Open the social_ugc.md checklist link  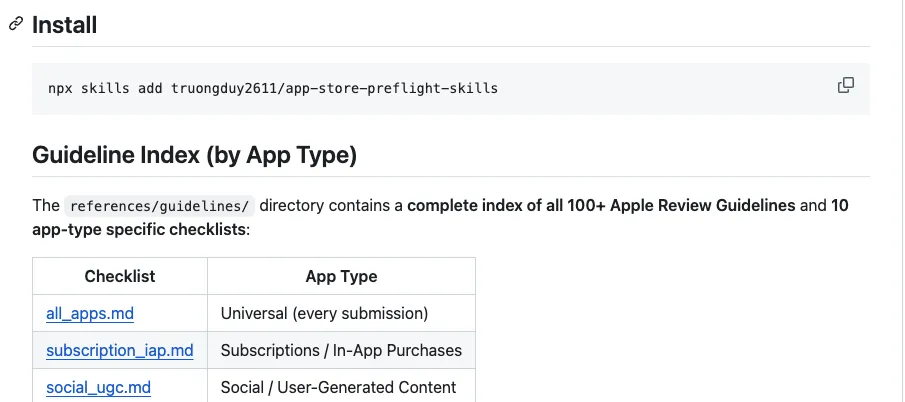[98, 387]
